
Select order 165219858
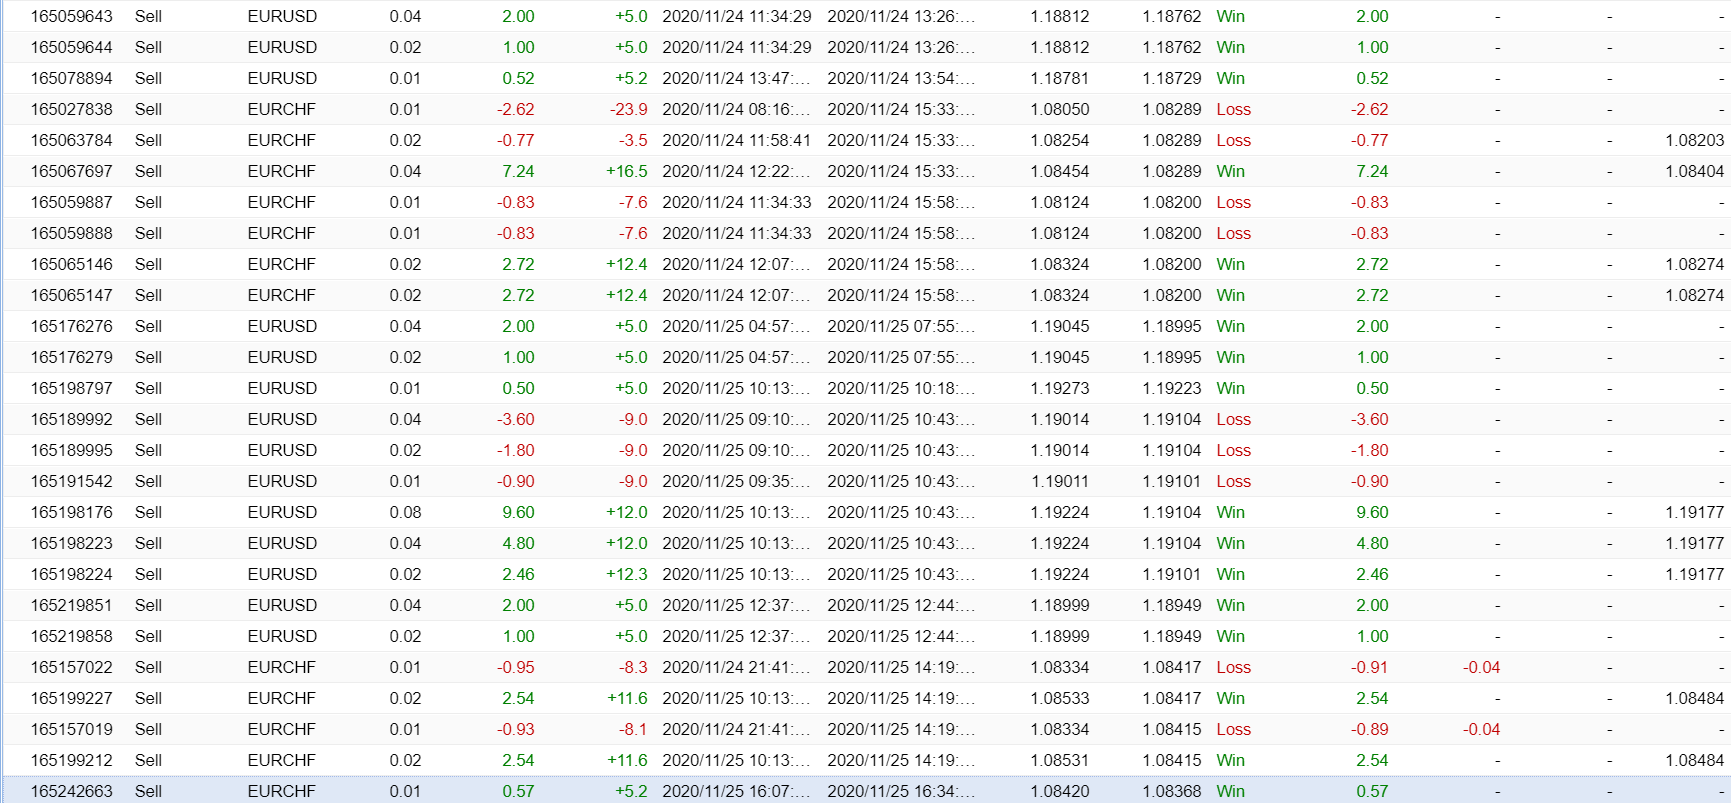(71, 636)
